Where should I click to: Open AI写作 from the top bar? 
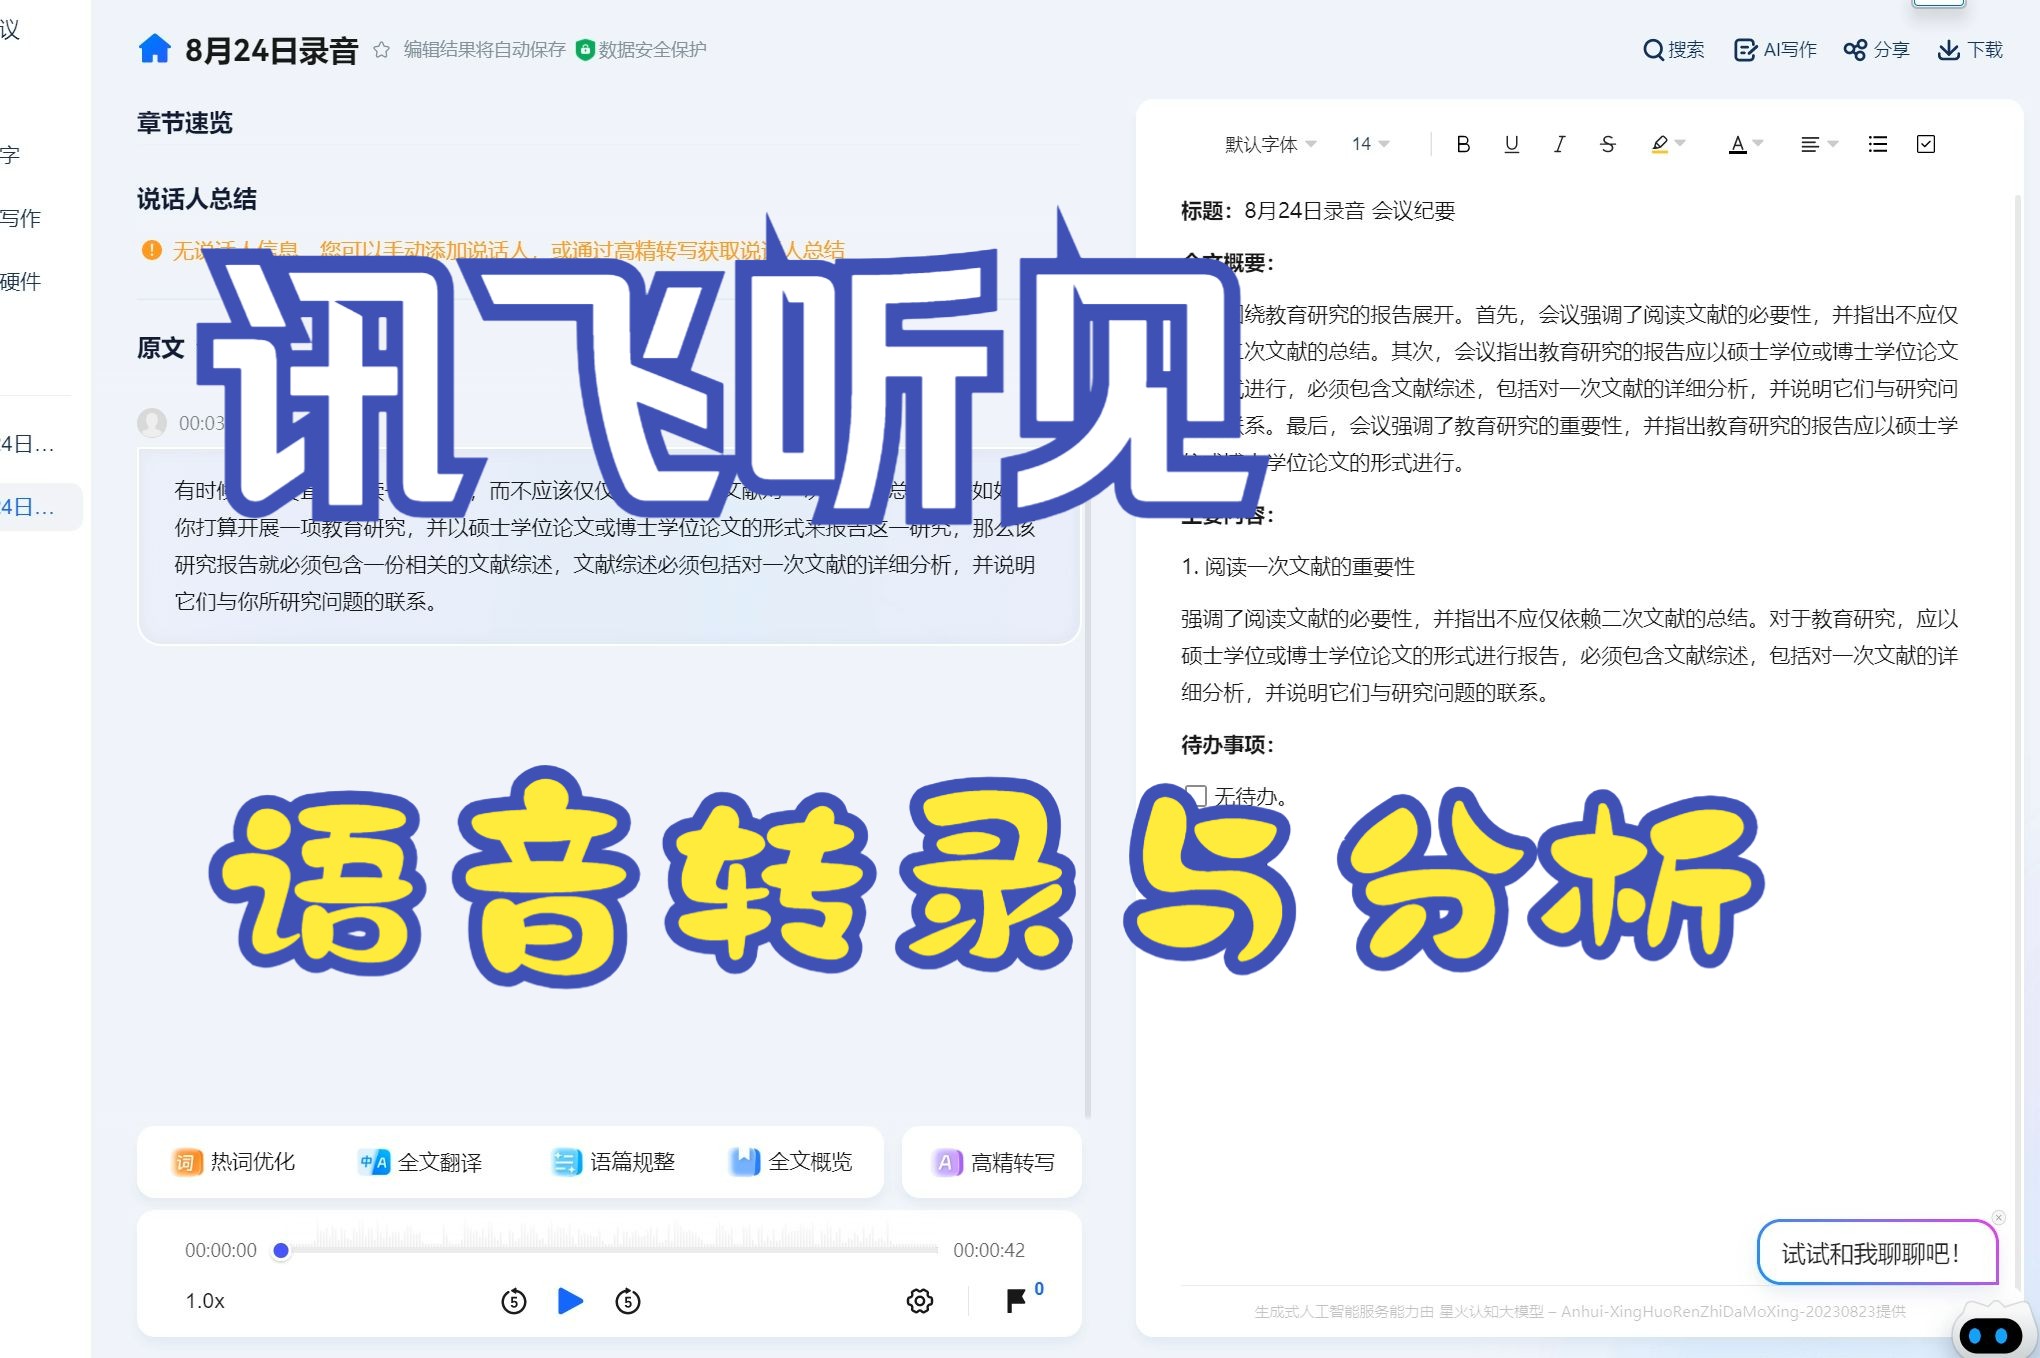coord(1775,50)
